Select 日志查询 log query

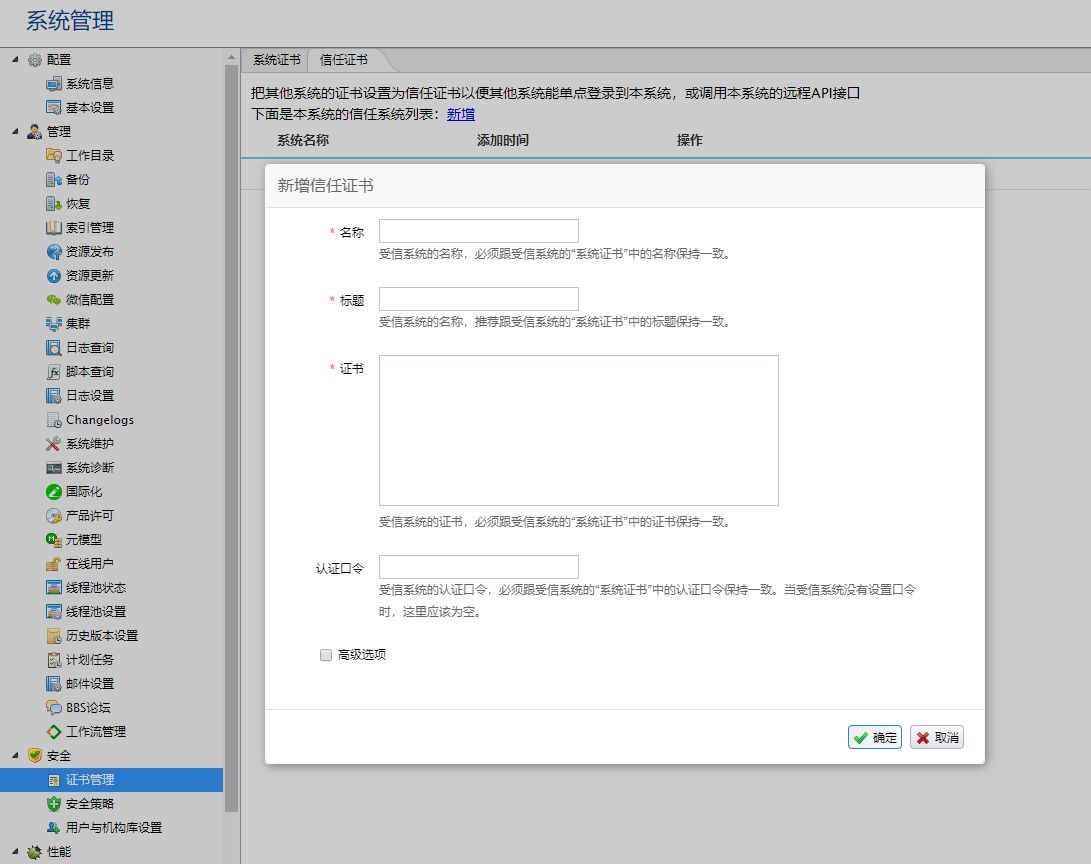click(91, 347)
